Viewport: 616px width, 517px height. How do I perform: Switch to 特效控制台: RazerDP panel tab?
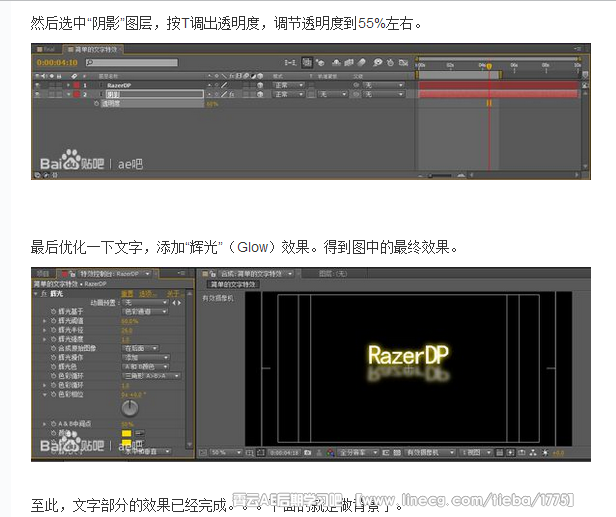click(109, 274)
